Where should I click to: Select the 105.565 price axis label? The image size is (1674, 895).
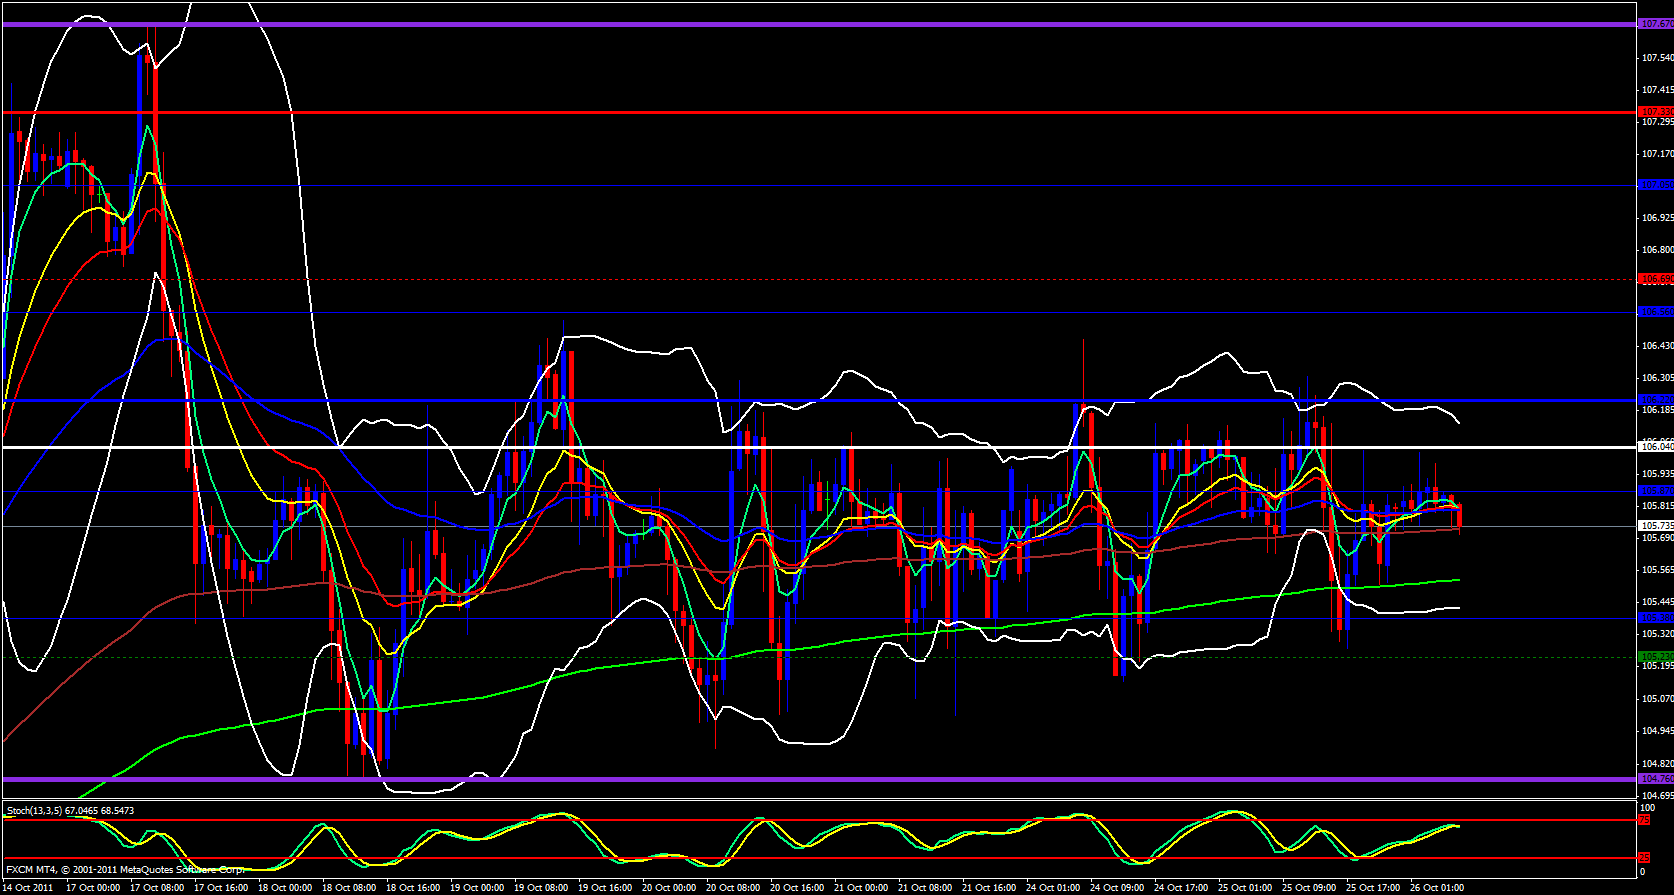(x=1657, y=570)
